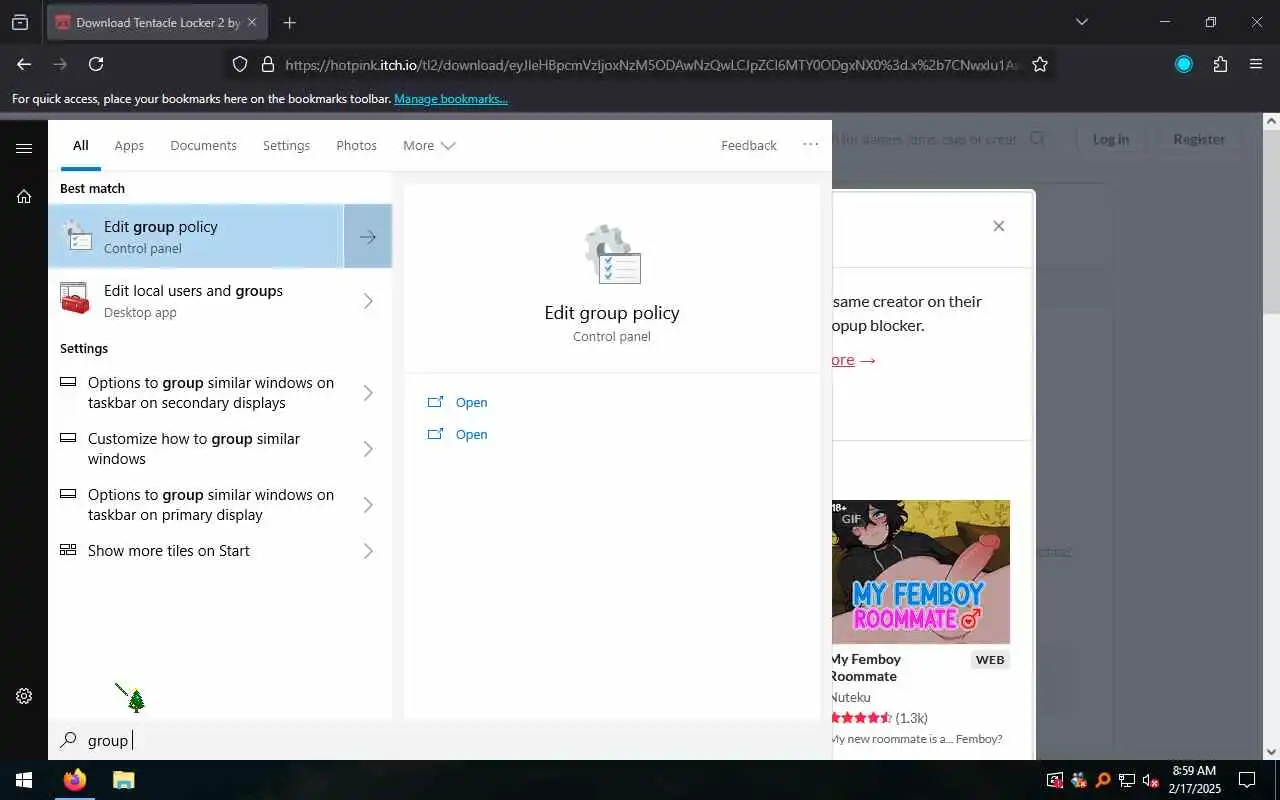Expand Show more tiles on Start chevron

tap(368, 551)
